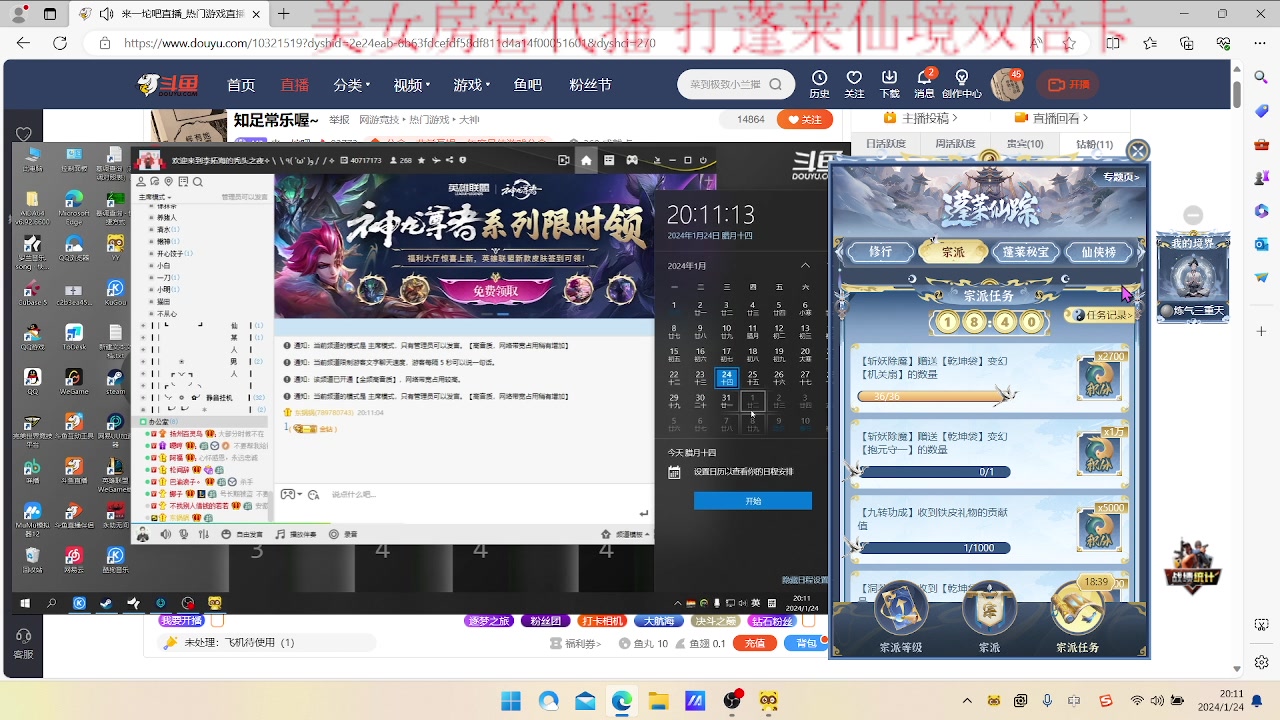Click 福利券 link

tap(578, 644)
